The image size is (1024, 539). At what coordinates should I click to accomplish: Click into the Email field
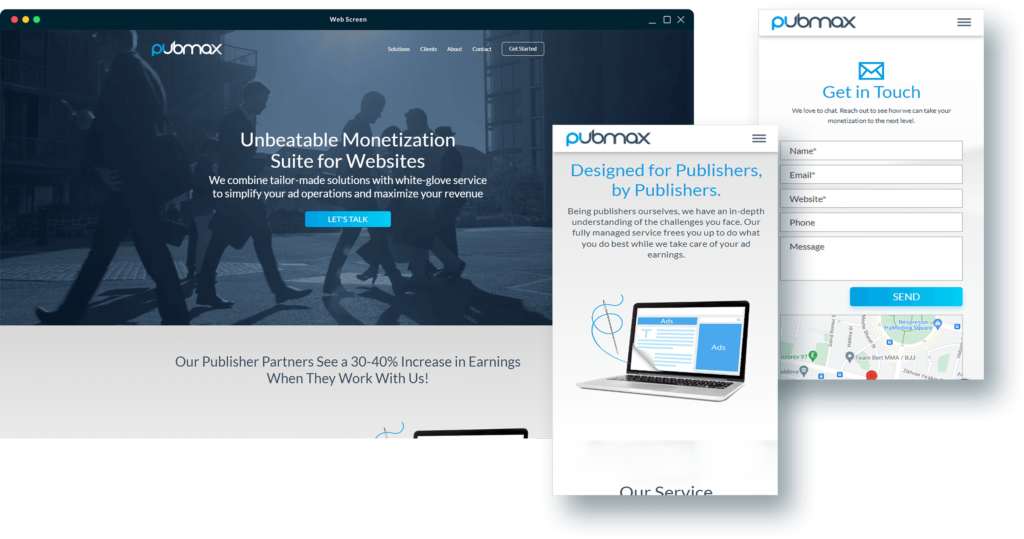click(x=870, y=175)
